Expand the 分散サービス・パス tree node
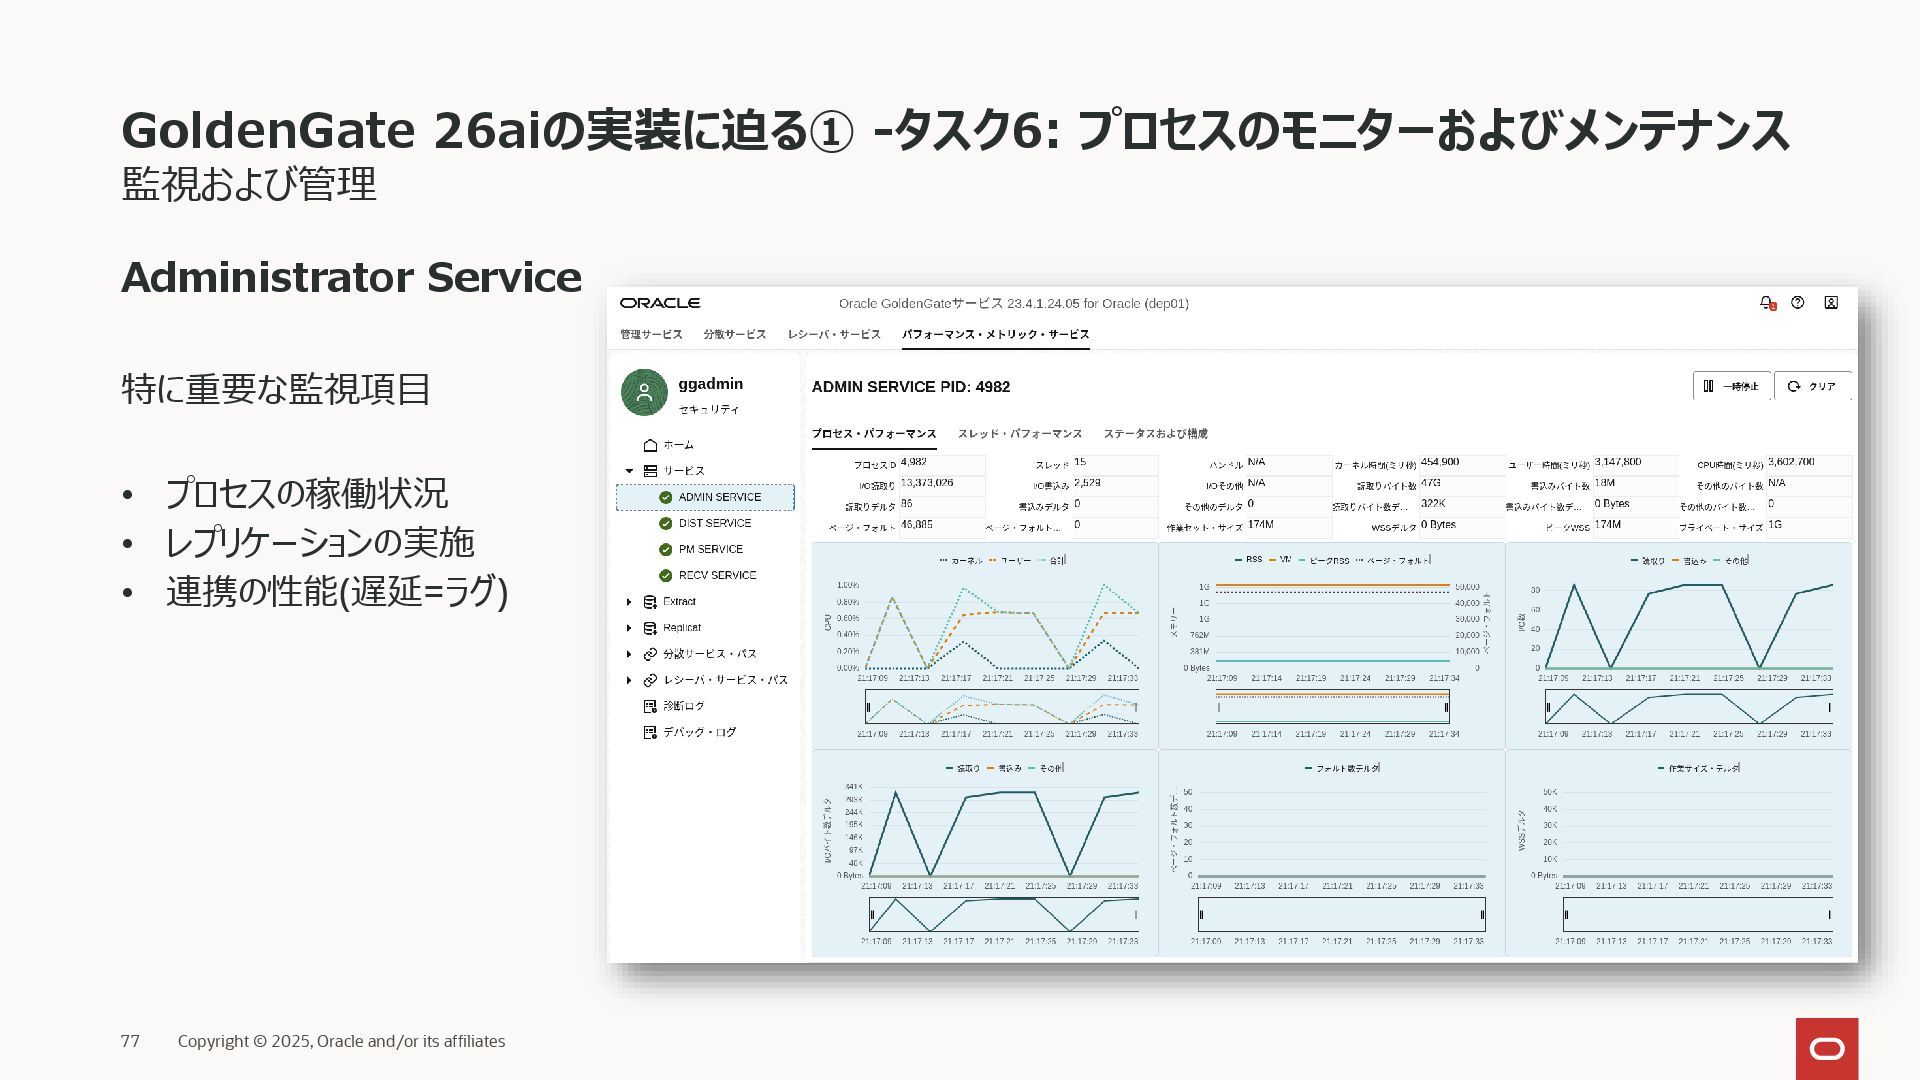 pos(629,654)
